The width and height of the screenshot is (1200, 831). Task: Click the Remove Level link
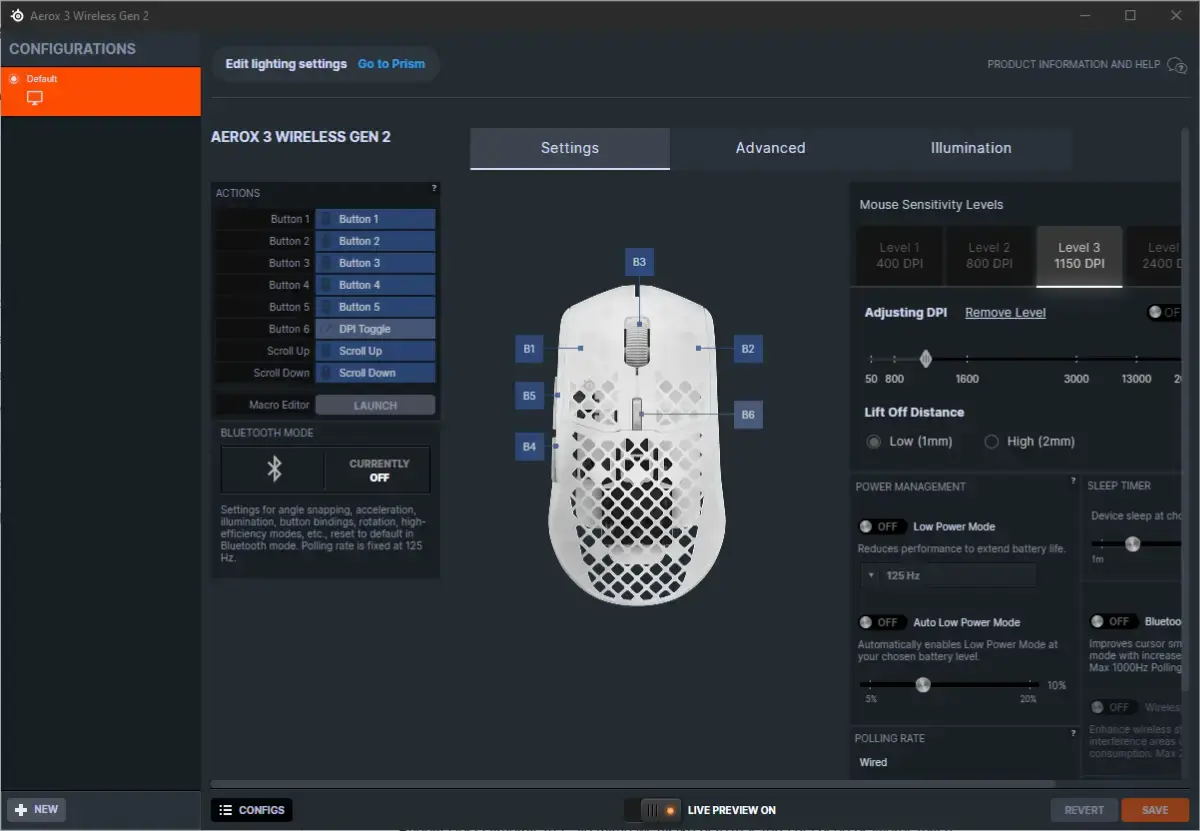[x=1005, y=313]
